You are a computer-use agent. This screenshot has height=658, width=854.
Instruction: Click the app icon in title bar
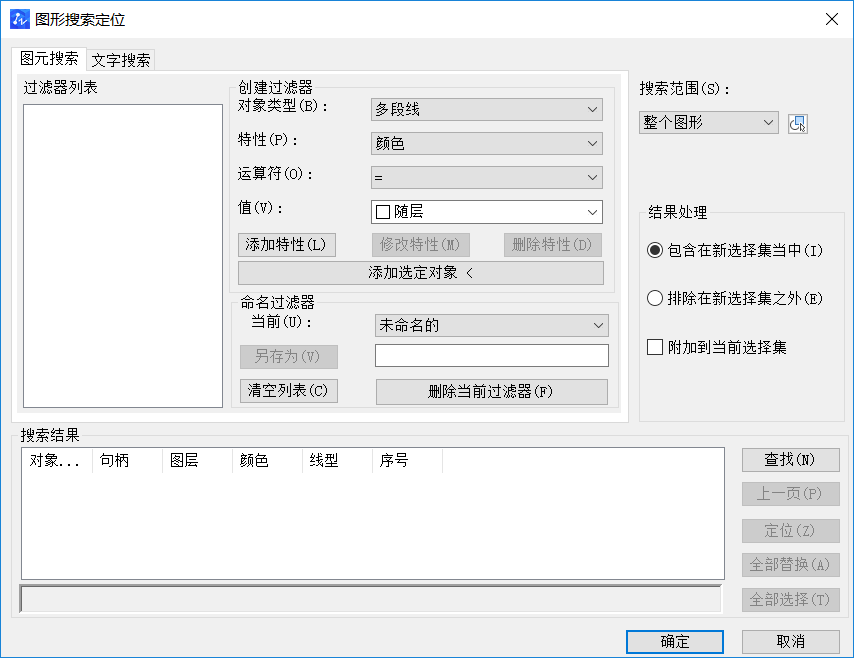pos(19,19)
